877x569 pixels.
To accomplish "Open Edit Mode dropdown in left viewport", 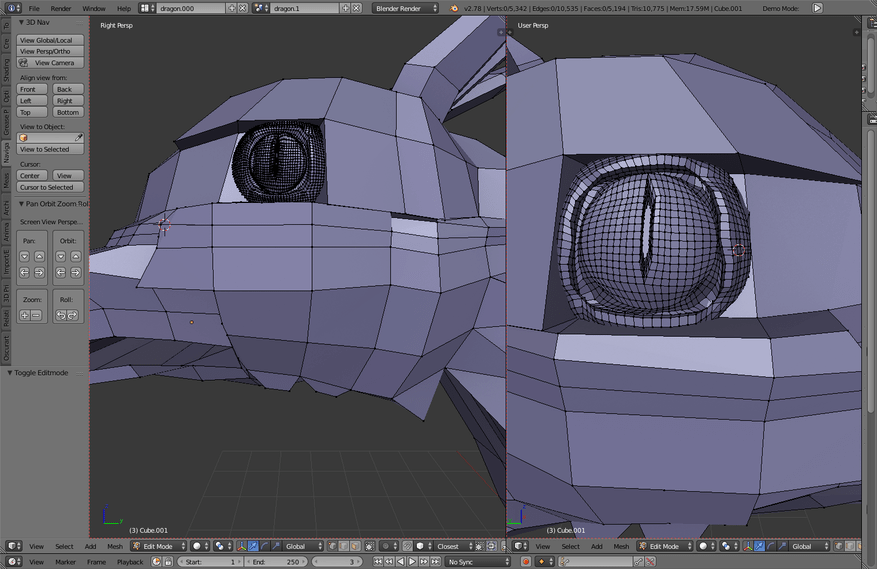I will coord(160,546).
